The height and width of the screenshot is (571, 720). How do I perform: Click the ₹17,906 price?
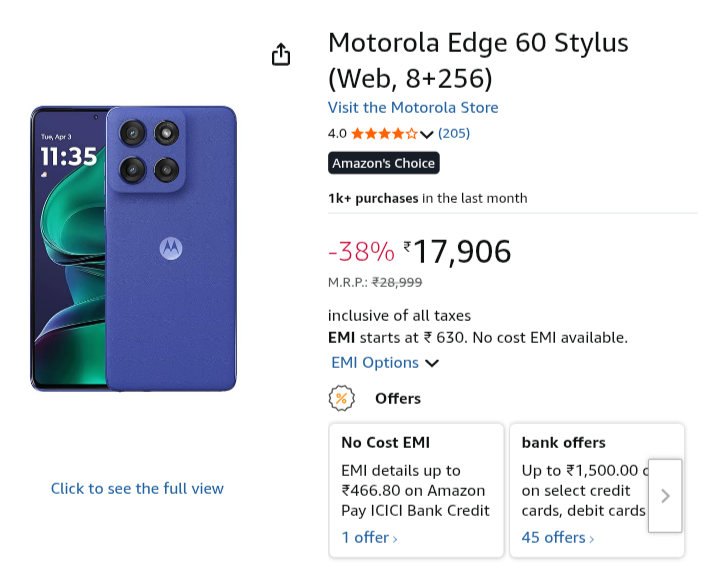(x=458, y=252)
